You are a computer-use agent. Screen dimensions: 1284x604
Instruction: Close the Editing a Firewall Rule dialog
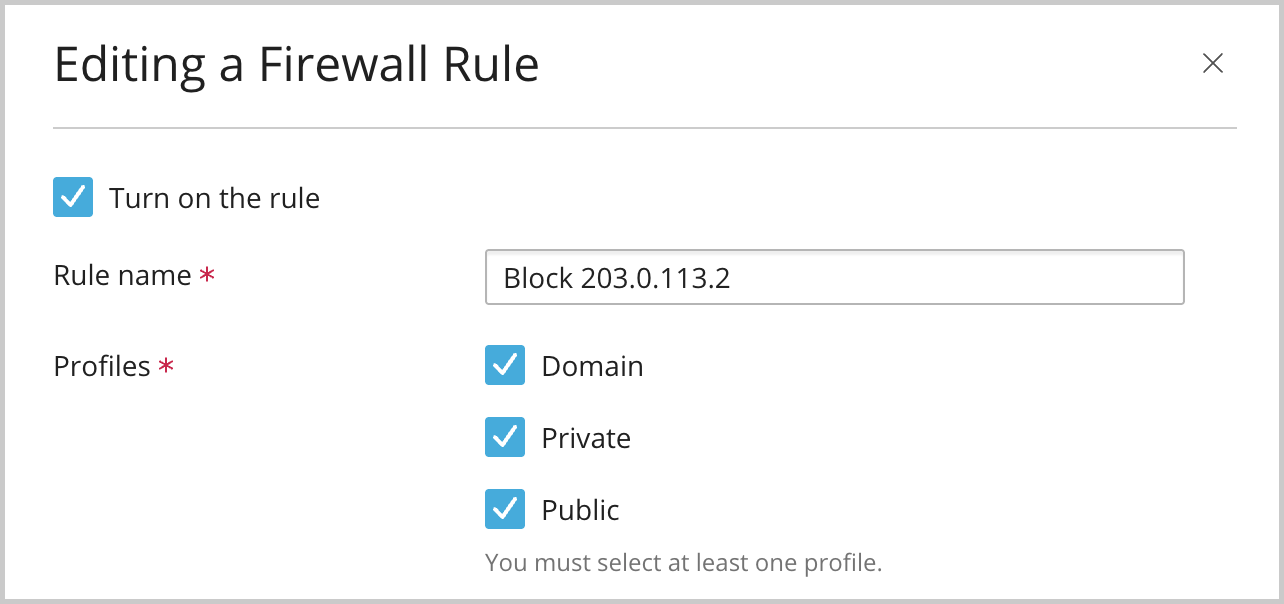tap(1213, 63)
